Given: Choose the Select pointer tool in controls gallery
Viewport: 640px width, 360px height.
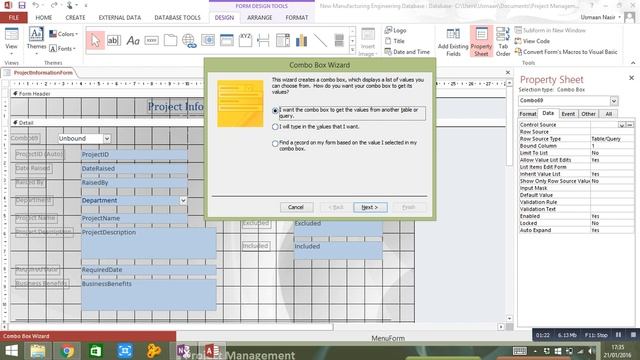Looking at the screenshot, I should click(95, 40).
